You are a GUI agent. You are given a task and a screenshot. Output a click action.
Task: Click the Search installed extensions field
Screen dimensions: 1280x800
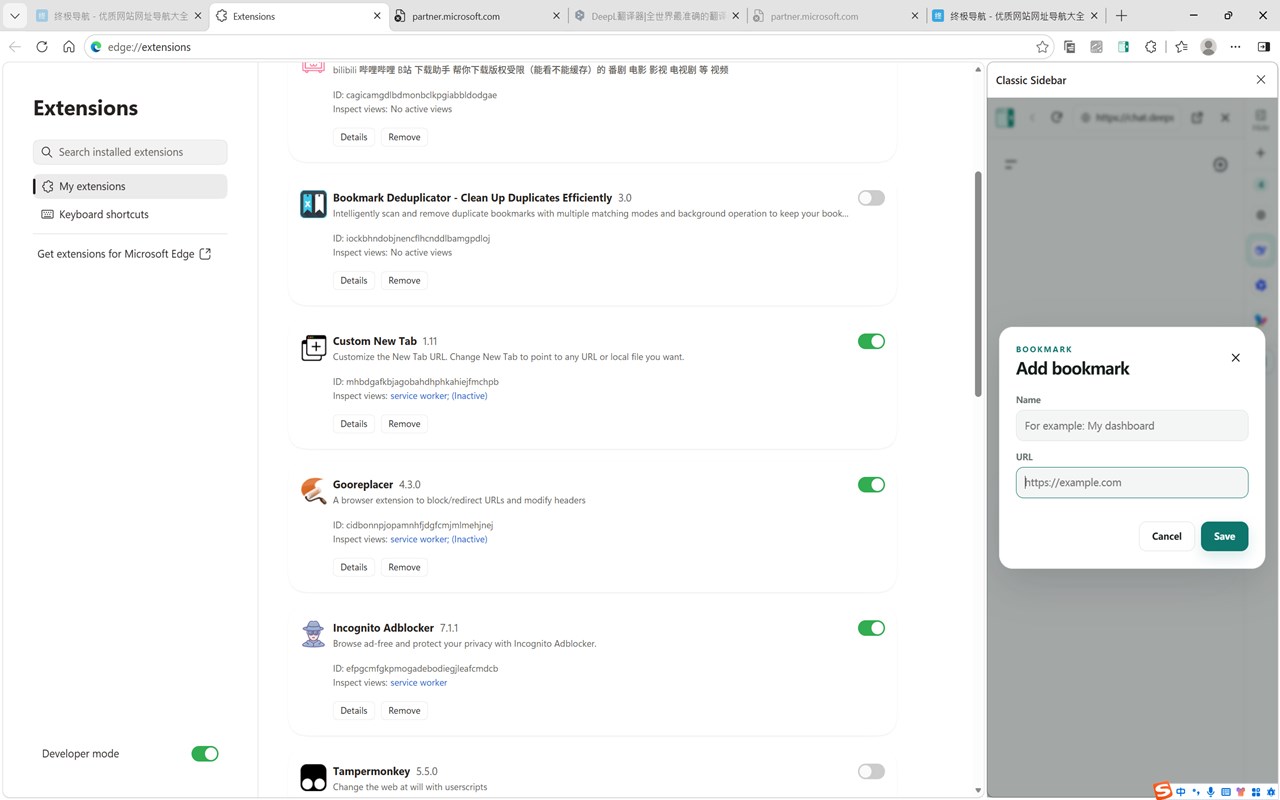pyautogui.click(x=130, y=152)
